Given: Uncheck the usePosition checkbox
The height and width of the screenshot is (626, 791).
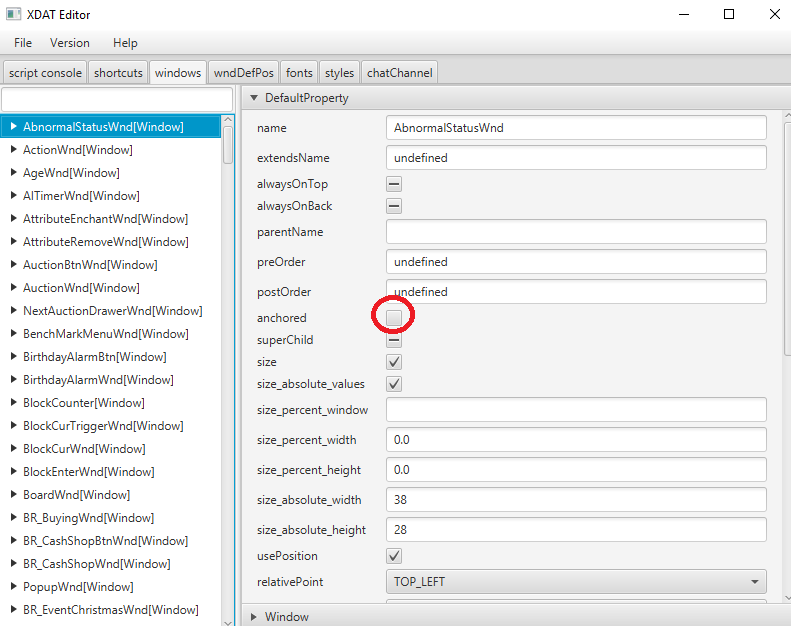Looking at the screenshot, I should pyautogui.click(x=394, y=556).
